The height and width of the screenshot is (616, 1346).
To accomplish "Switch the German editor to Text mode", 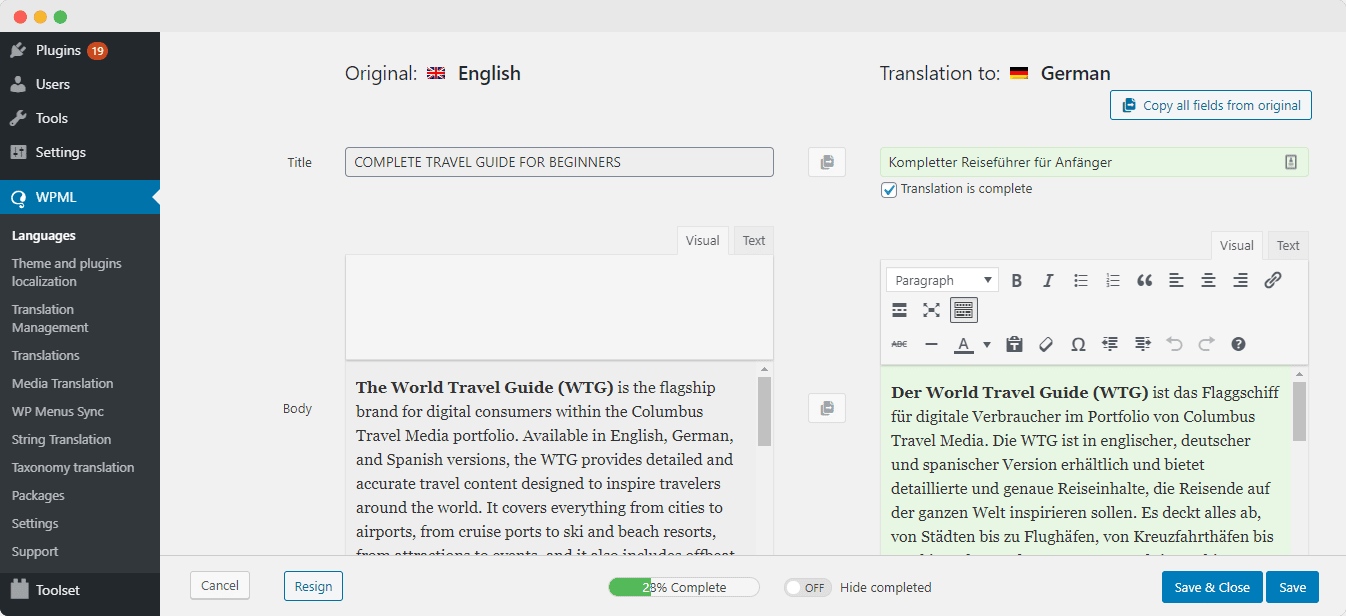I will click(1287, 245).
